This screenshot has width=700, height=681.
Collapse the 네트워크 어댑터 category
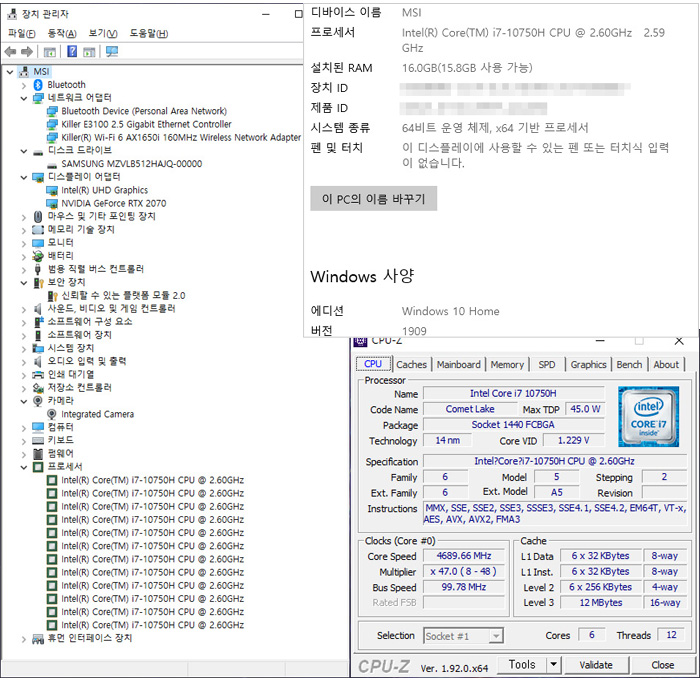coord(24,98)
